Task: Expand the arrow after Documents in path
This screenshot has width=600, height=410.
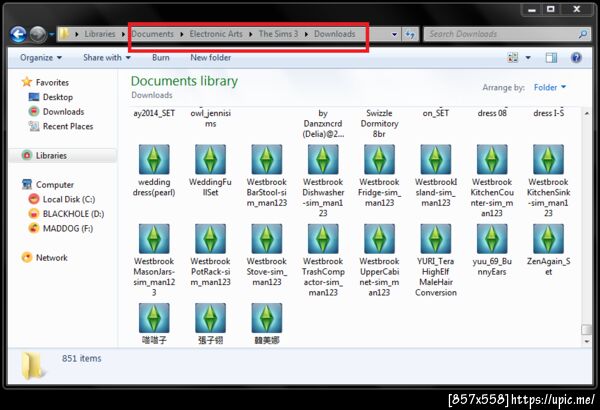Action: click(182, 34)
